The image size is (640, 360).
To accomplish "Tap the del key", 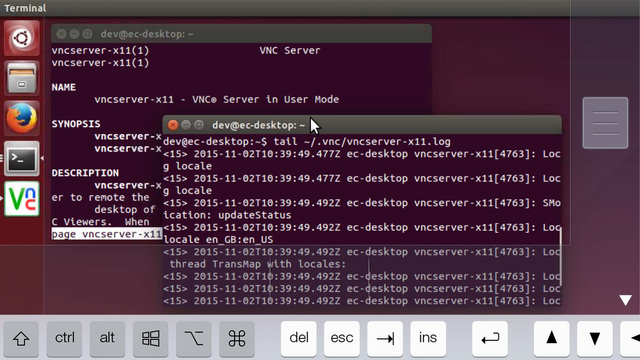I will click(x=299, y=338).
